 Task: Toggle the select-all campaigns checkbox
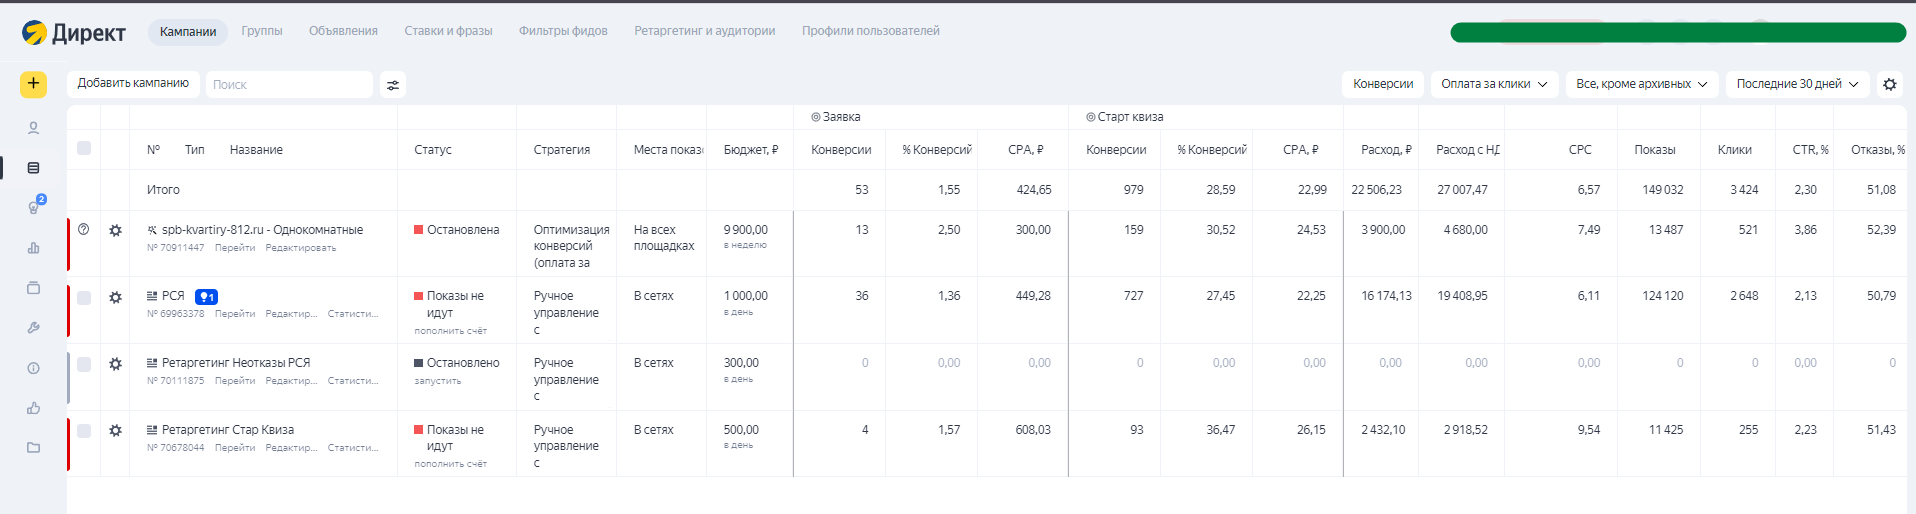(x=84, y=149)
